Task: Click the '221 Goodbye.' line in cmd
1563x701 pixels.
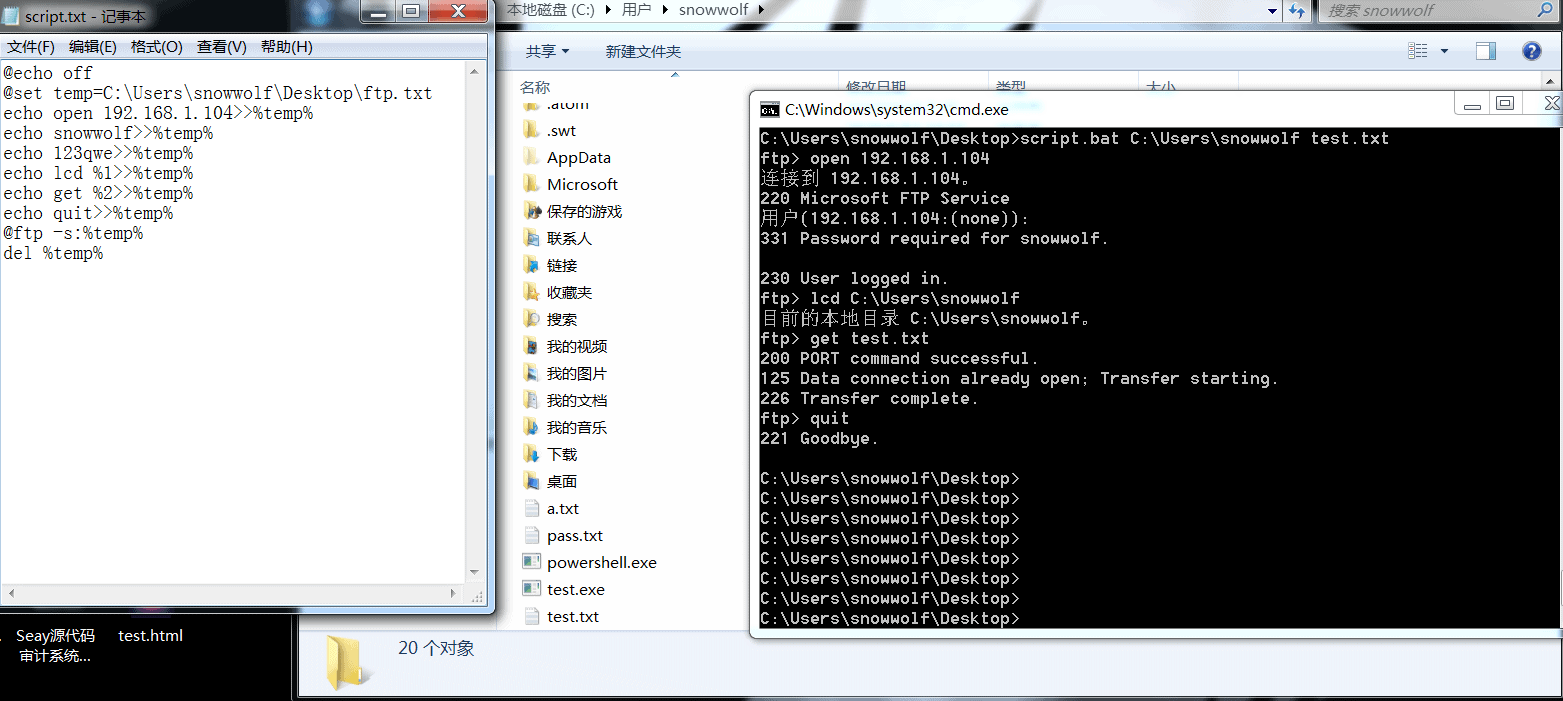Action: coord(819,438)
